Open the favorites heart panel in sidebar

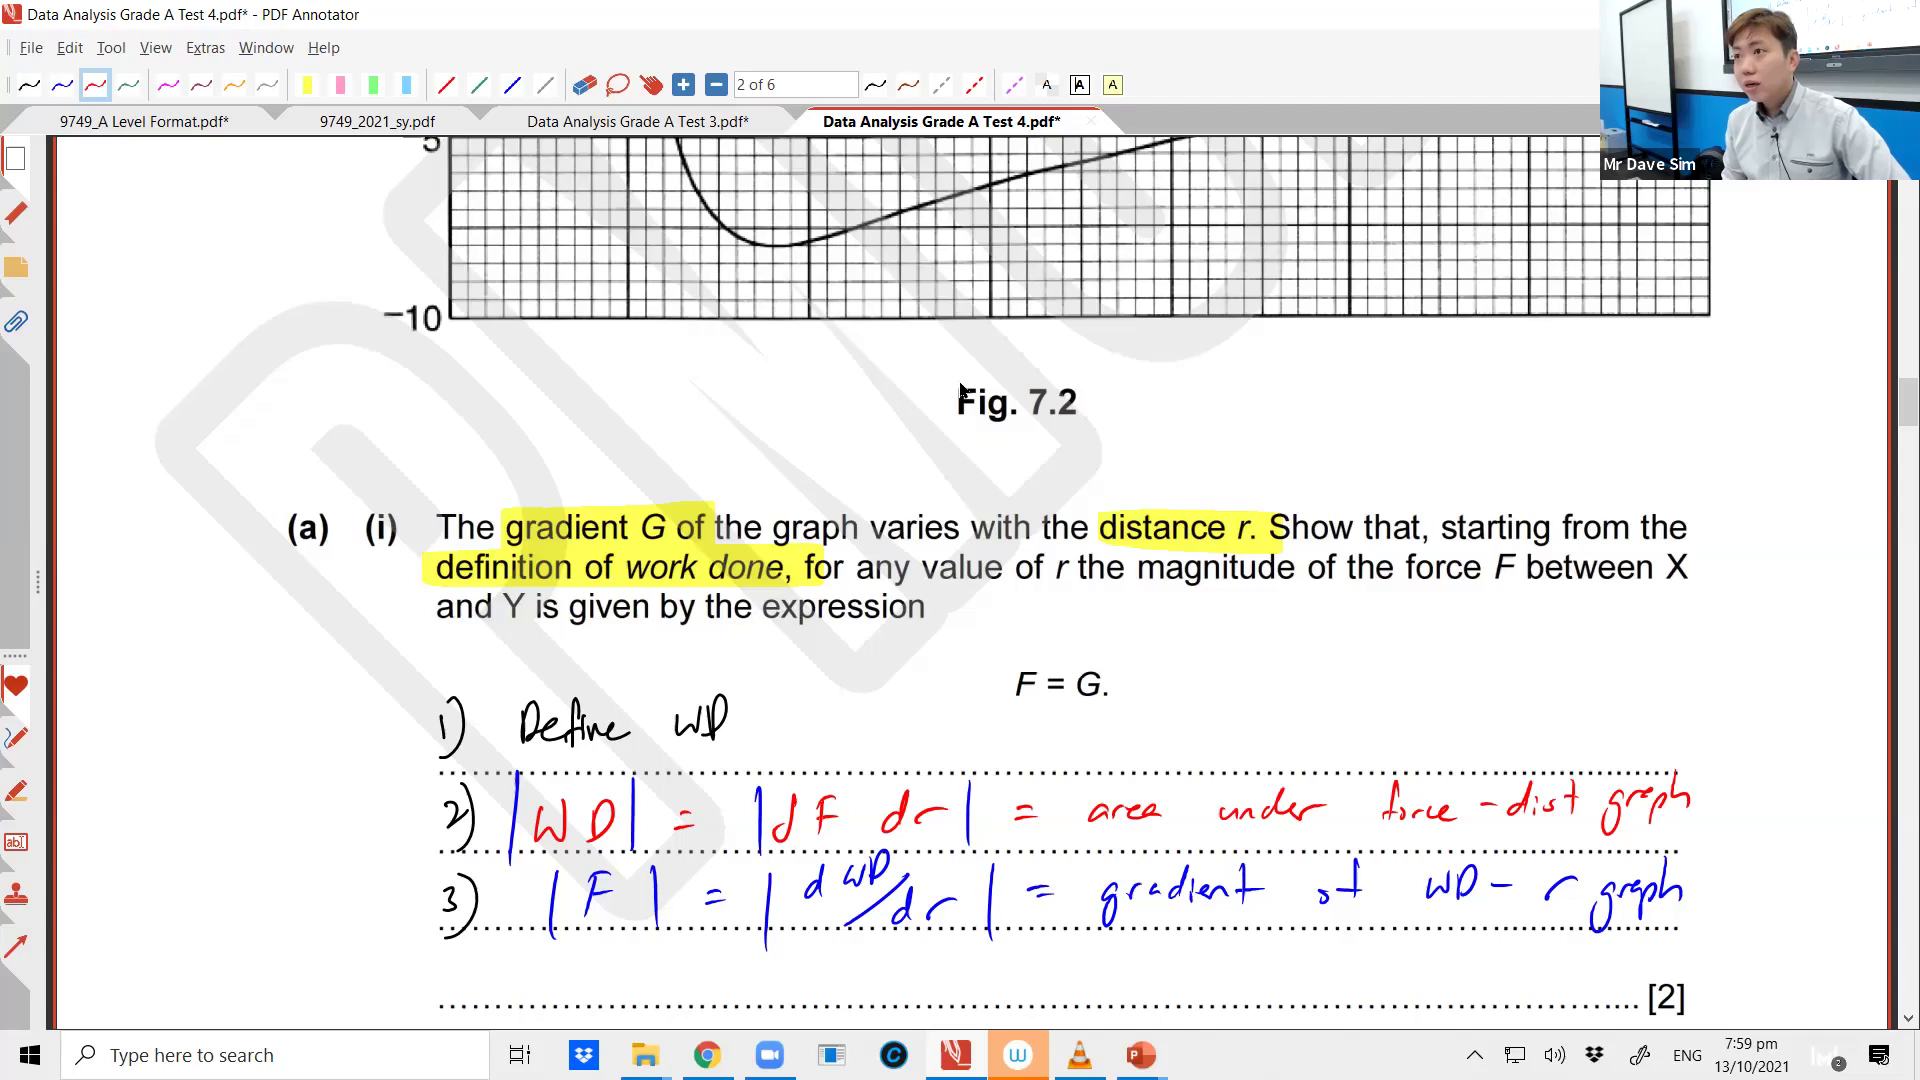16,686
